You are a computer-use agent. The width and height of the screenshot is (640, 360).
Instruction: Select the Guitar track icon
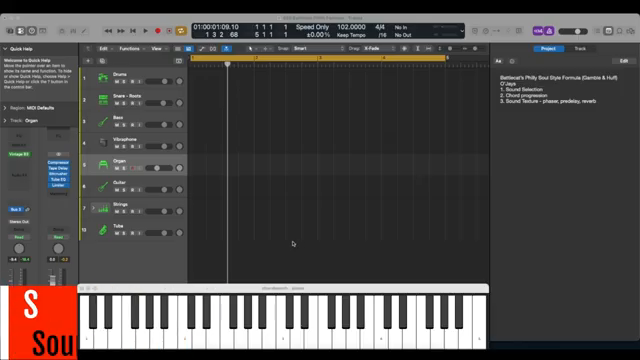(x=103, y=186)
